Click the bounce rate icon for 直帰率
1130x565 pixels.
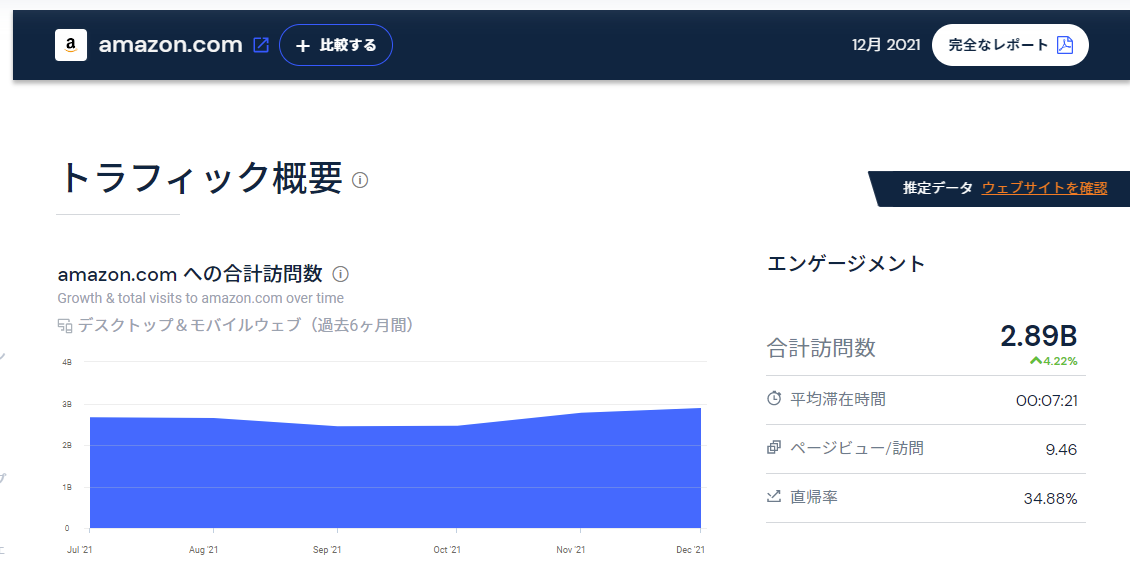(774, 496)
